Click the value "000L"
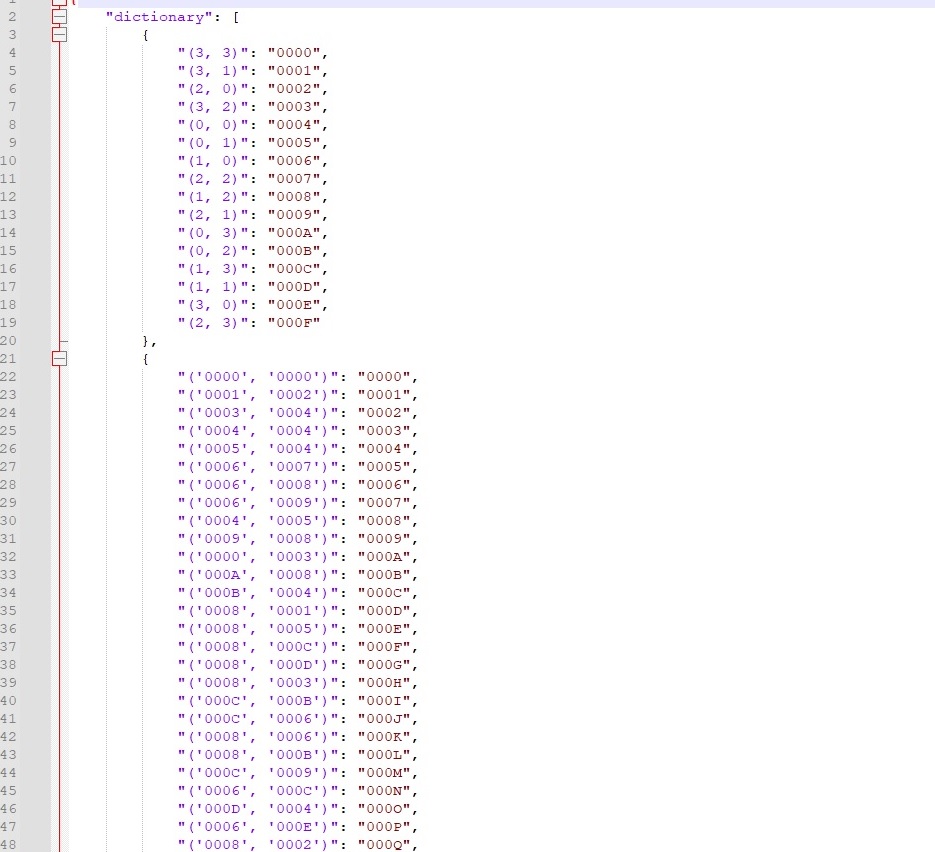935x852 pixels. (384, 755)
